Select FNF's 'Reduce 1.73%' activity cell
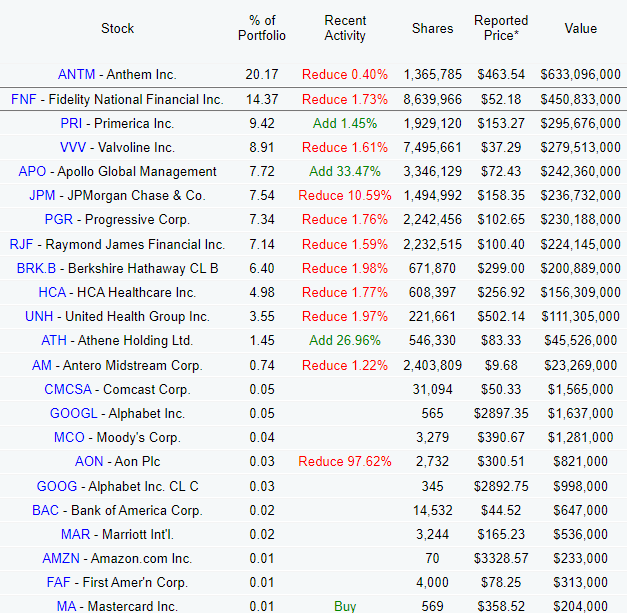629x613 pixels. click(x=345, y=99)
